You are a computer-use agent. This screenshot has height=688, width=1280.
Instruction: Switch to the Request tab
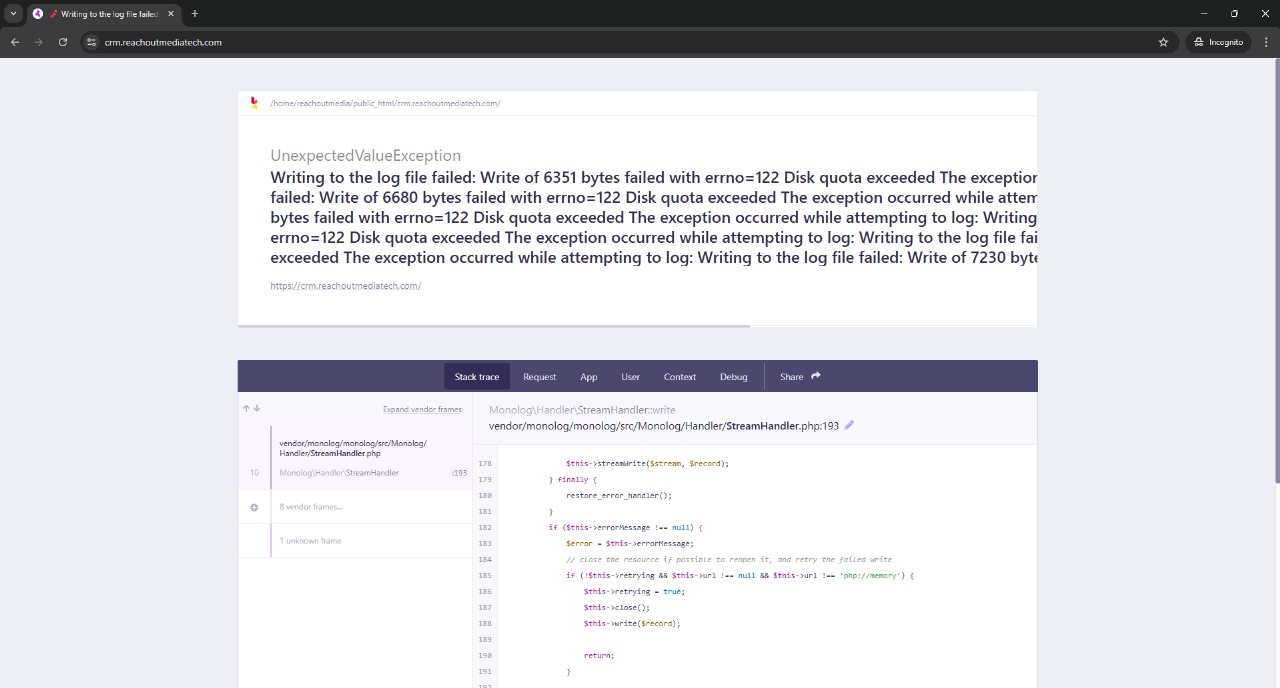(539, 377)
